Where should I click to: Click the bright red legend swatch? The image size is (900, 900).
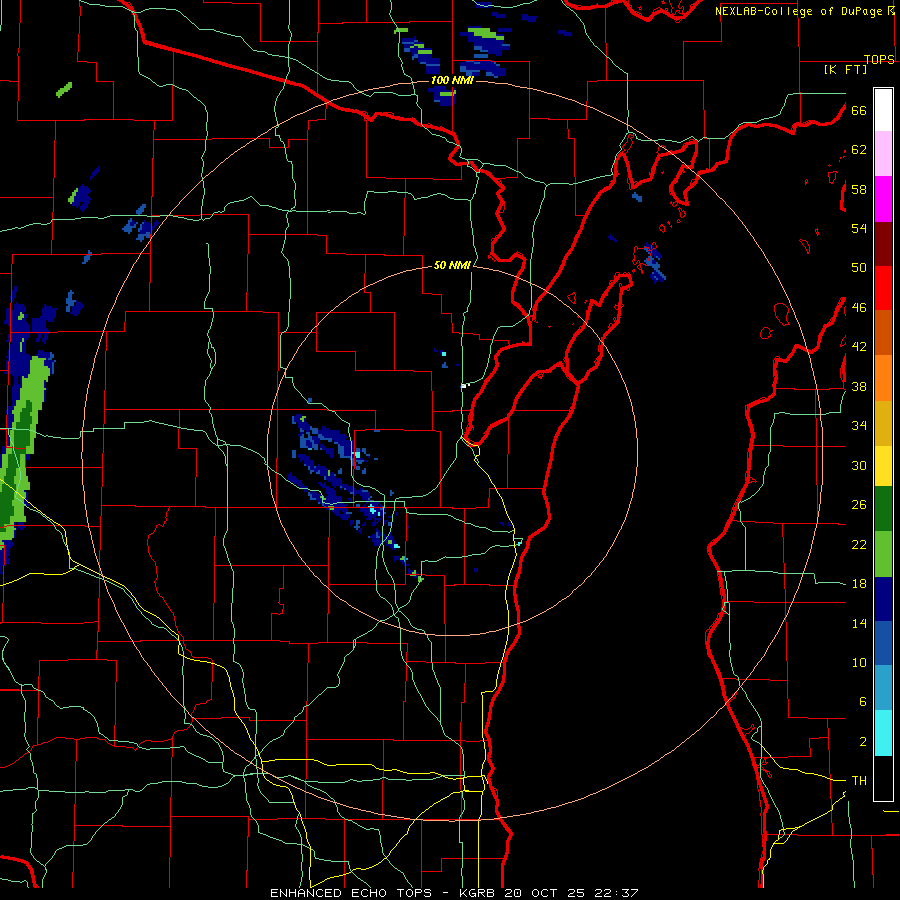pyautogui.click(x=883, y=288)
